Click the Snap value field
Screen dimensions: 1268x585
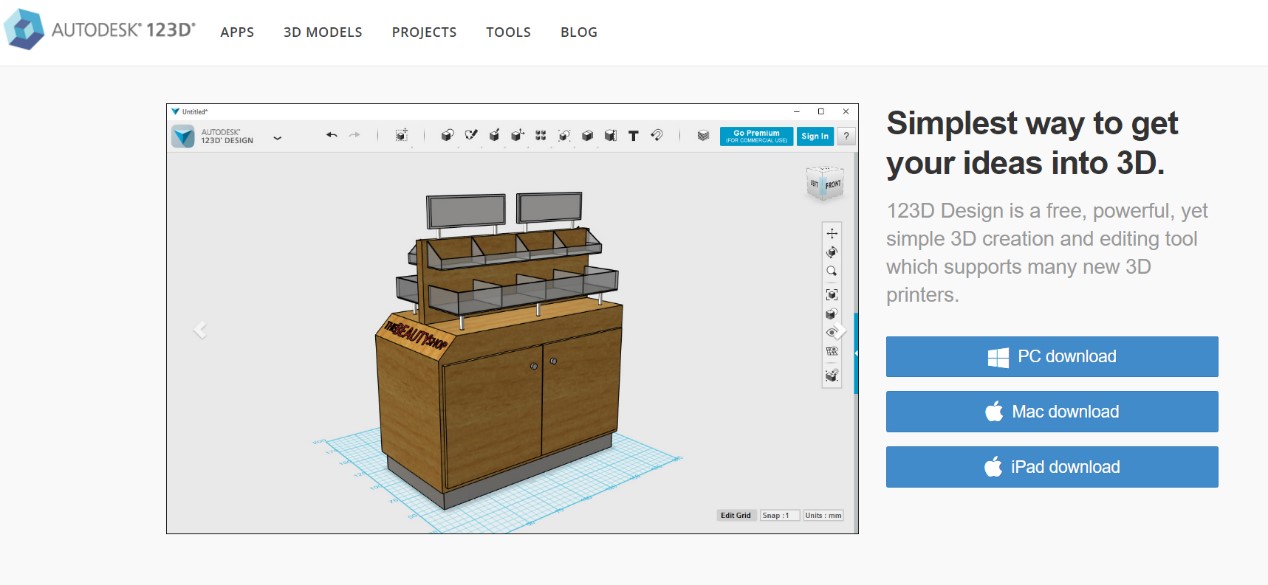(779, 515)
